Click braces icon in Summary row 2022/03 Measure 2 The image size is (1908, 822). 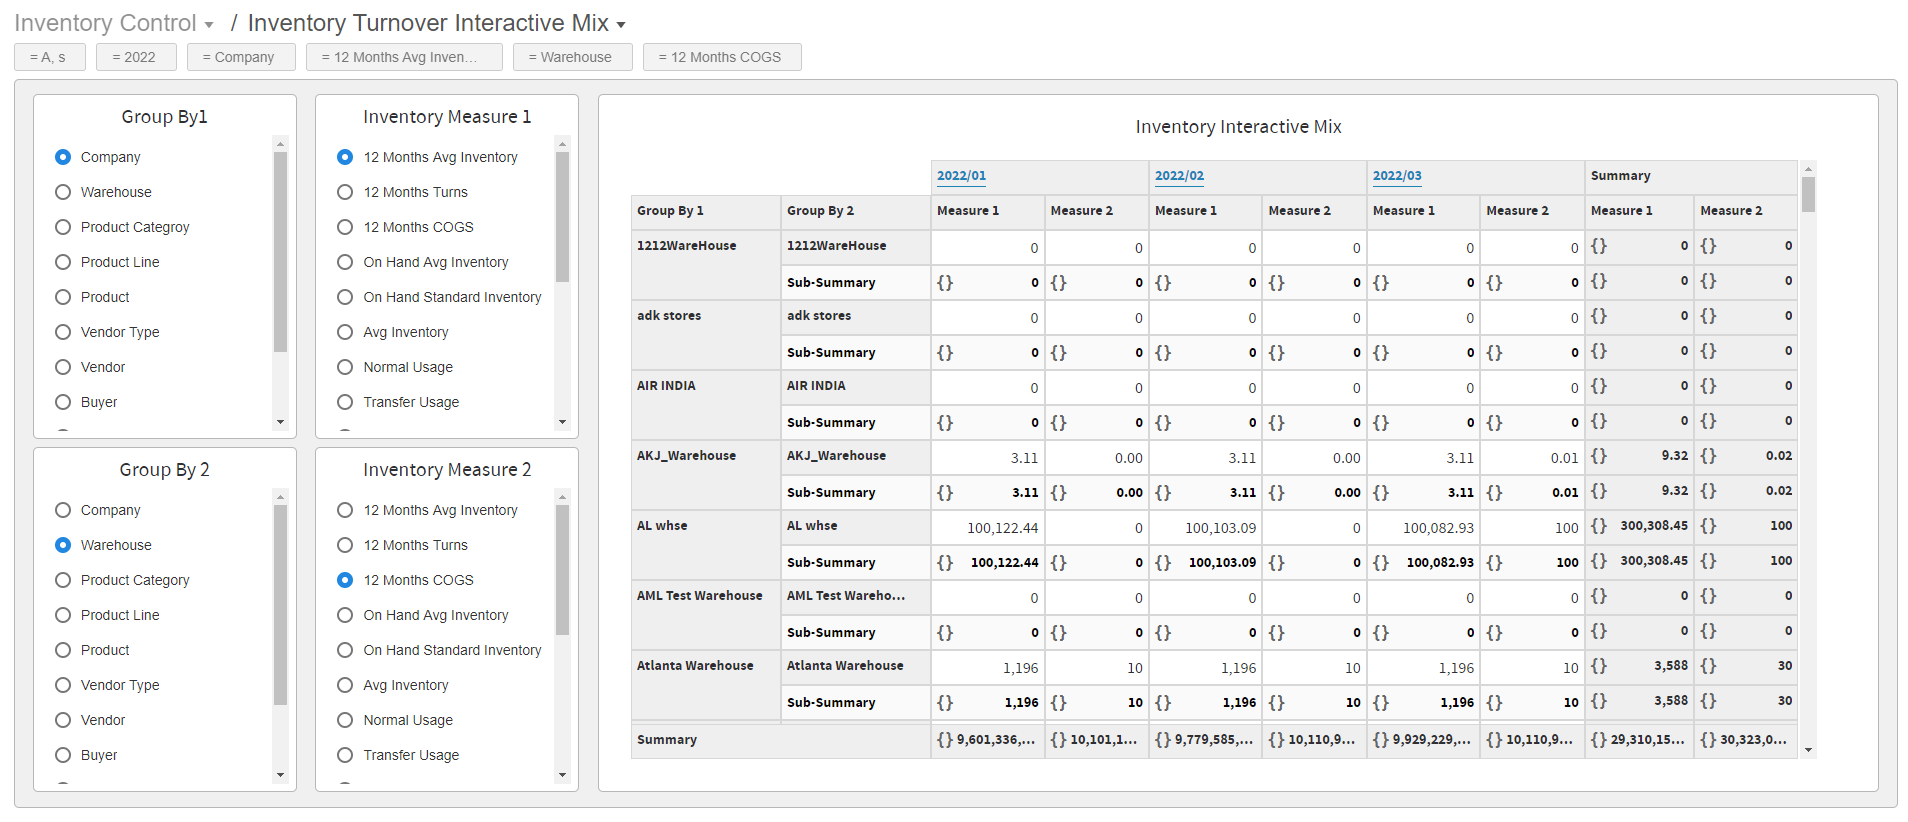point(1494,740)
